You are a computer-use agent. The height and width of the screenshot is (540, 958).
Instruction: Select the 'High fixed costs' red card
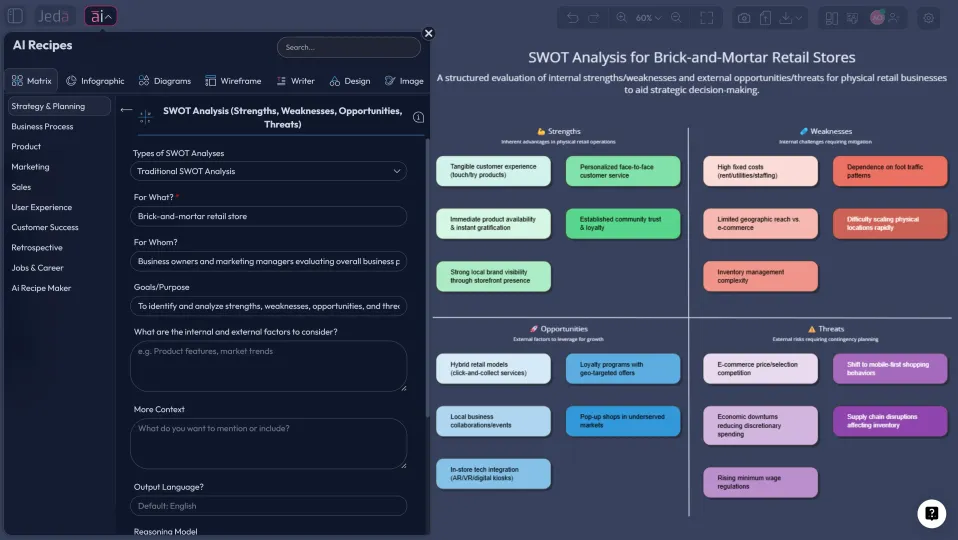[x=760, y=171]
